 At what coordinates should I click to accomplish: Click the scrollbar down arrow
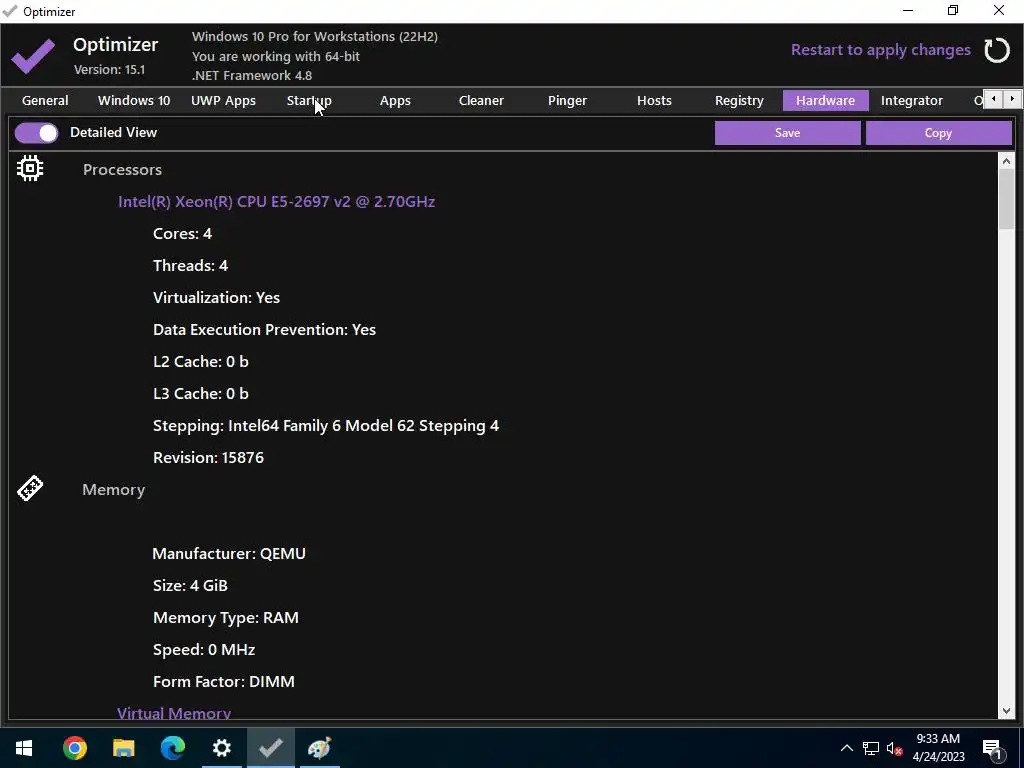[x=1006, y=711]
